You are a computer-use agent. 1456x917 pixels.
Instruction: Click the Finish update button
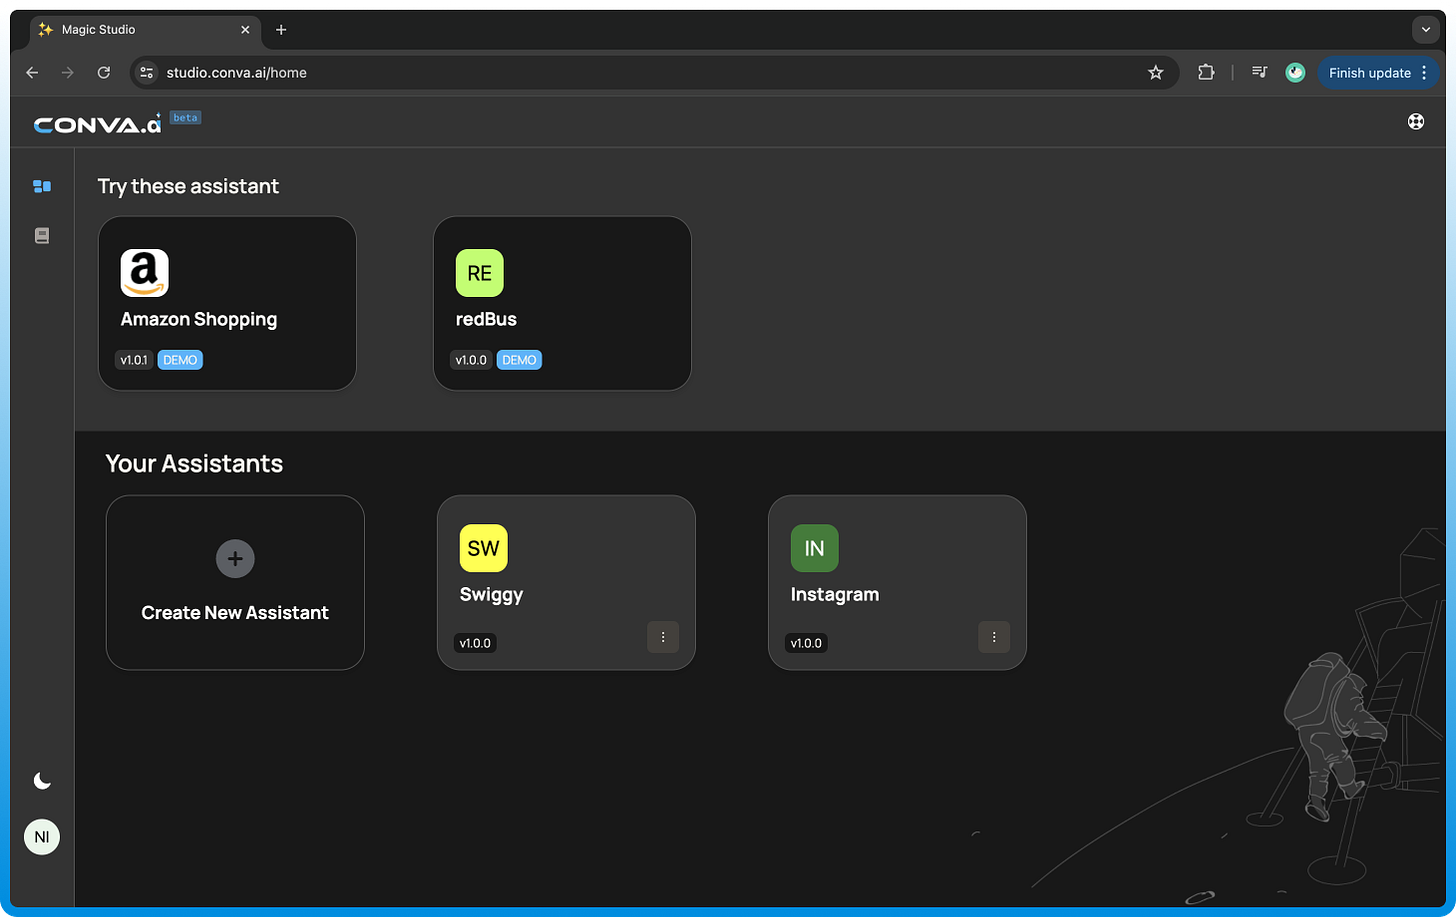1378,73
